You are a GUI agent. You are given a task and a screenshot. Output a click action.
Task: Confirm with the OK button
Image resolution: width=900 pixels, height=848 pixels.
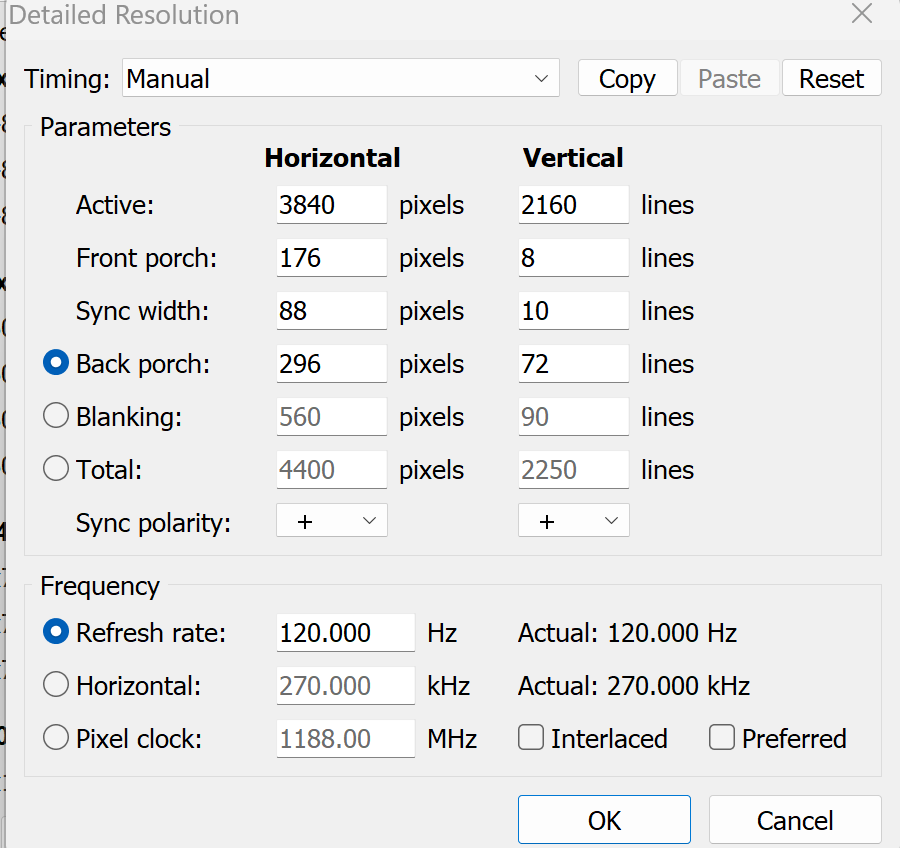point(604,821)
